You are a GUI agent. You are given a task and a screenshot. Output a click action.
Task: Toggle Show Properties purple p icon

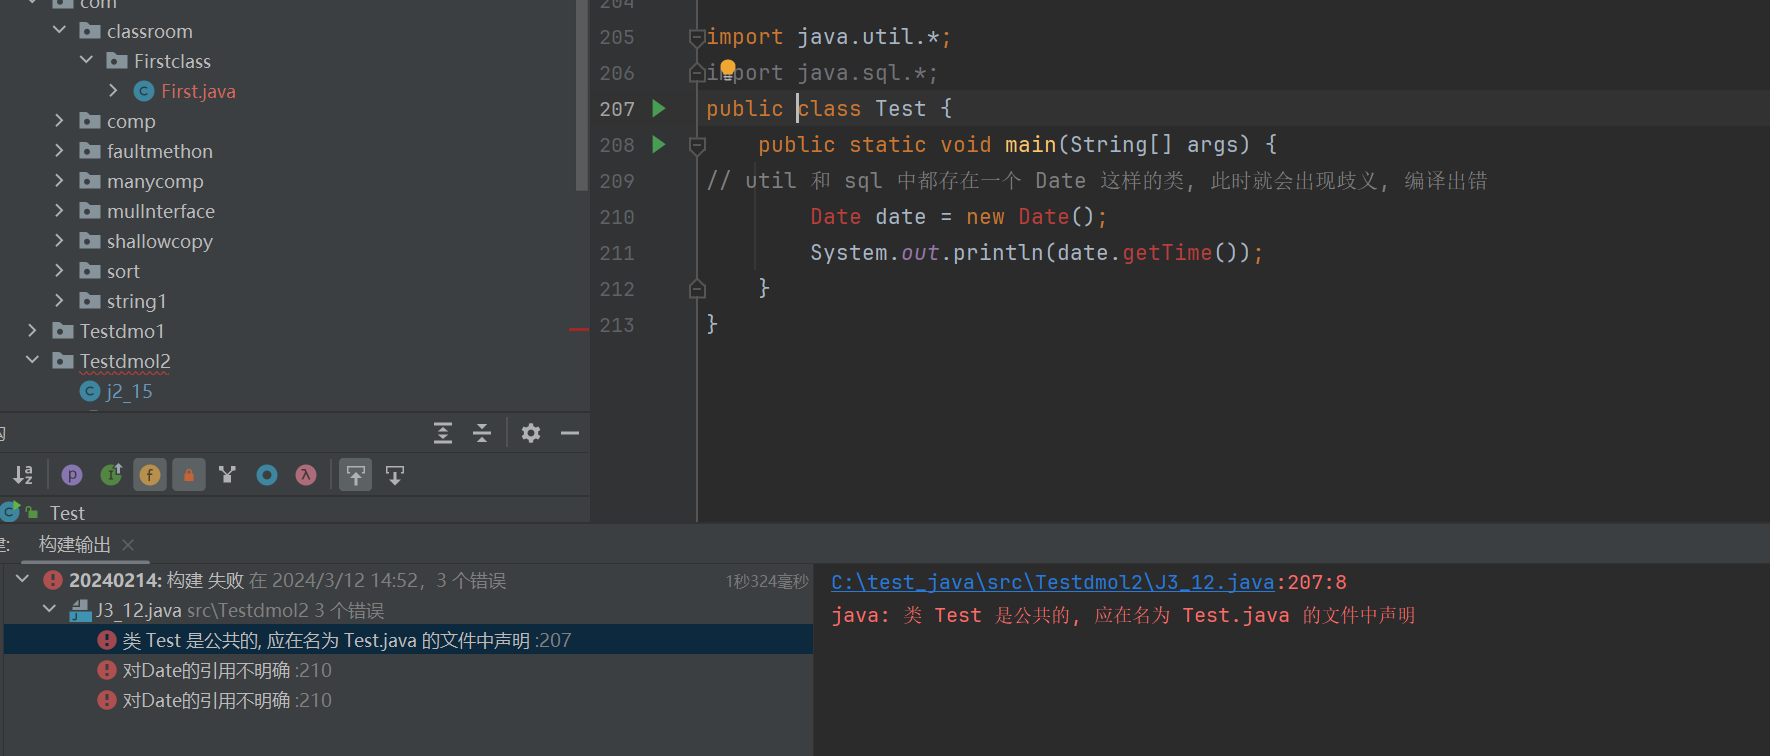tap(72, 475)
